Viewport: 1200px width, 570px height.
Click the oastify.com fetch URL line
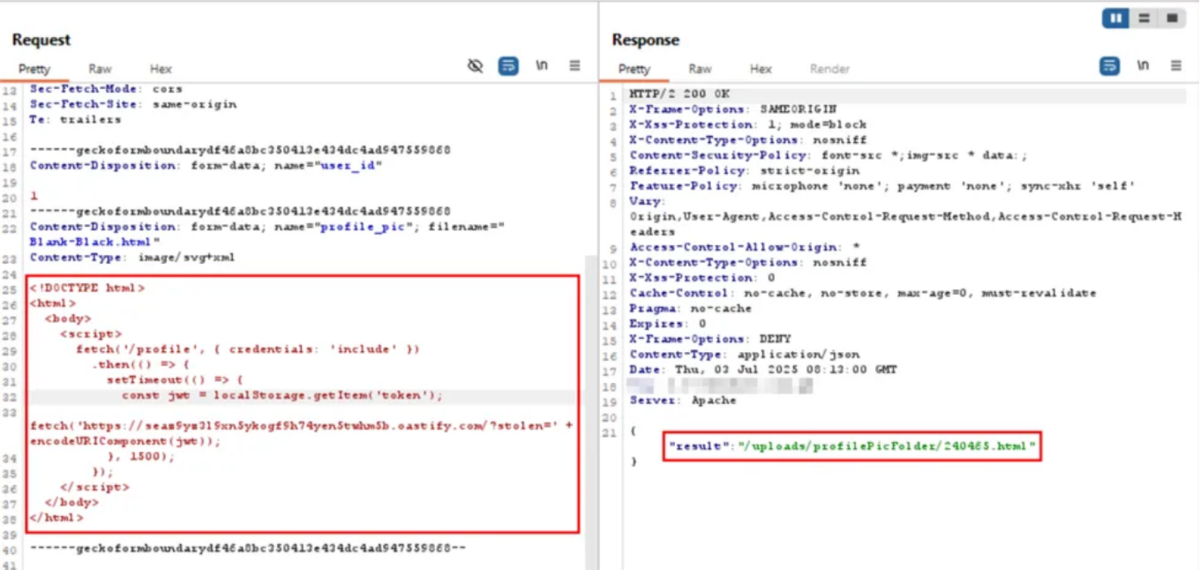(x=302, y=425)
